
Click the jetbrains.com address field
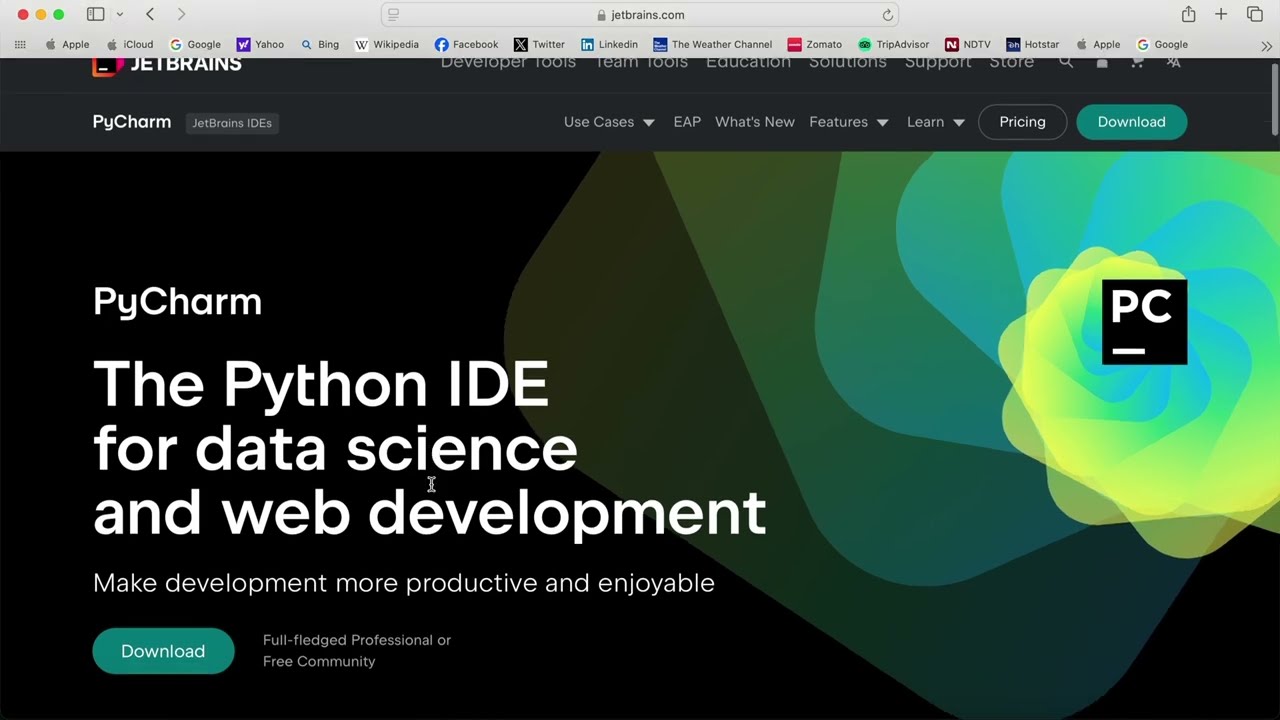click(640, 15)
